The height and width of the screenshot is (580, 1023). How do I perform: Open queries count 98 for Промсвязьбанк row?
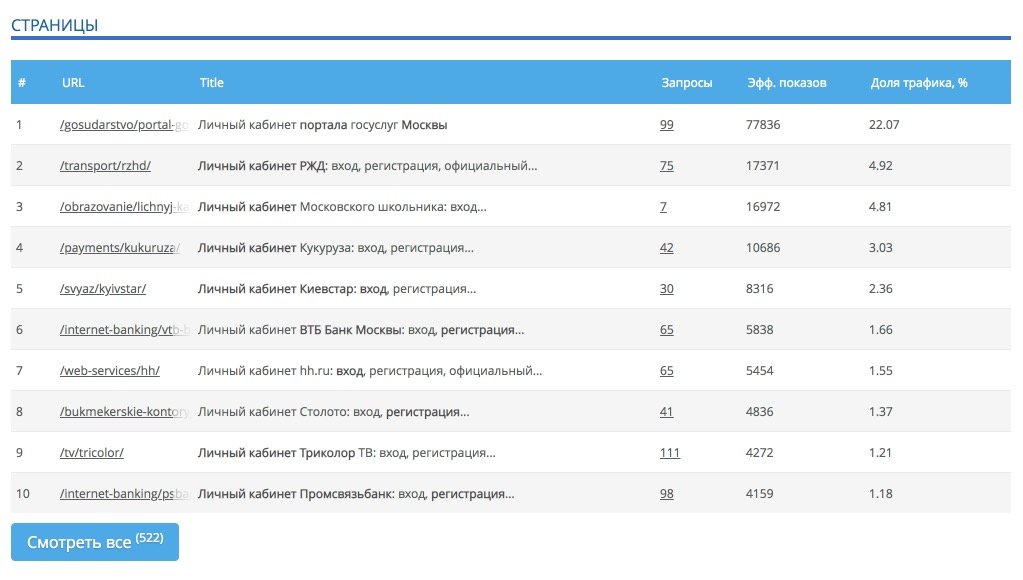666,494
